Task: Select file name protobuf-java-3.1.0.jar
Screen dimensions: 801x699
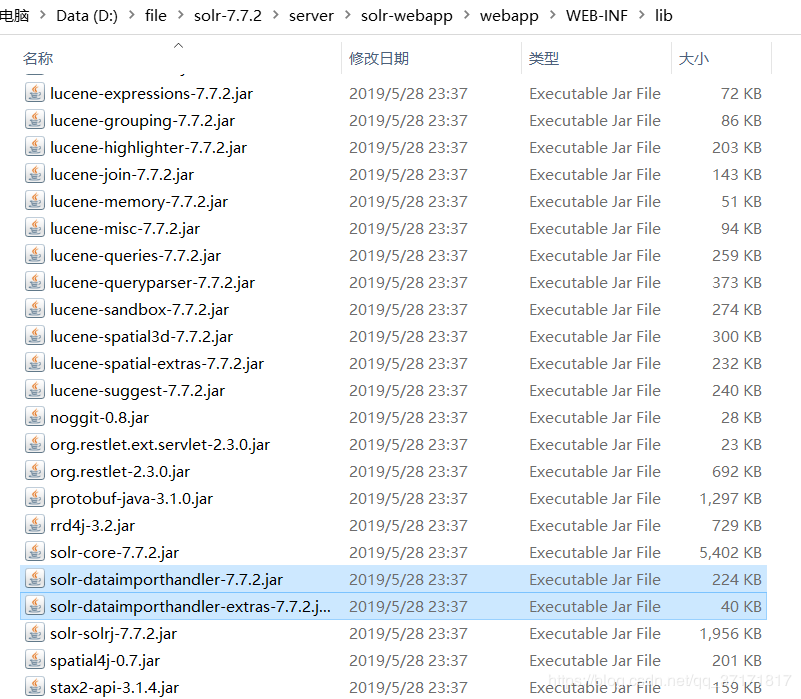Action: coord(131,499)
